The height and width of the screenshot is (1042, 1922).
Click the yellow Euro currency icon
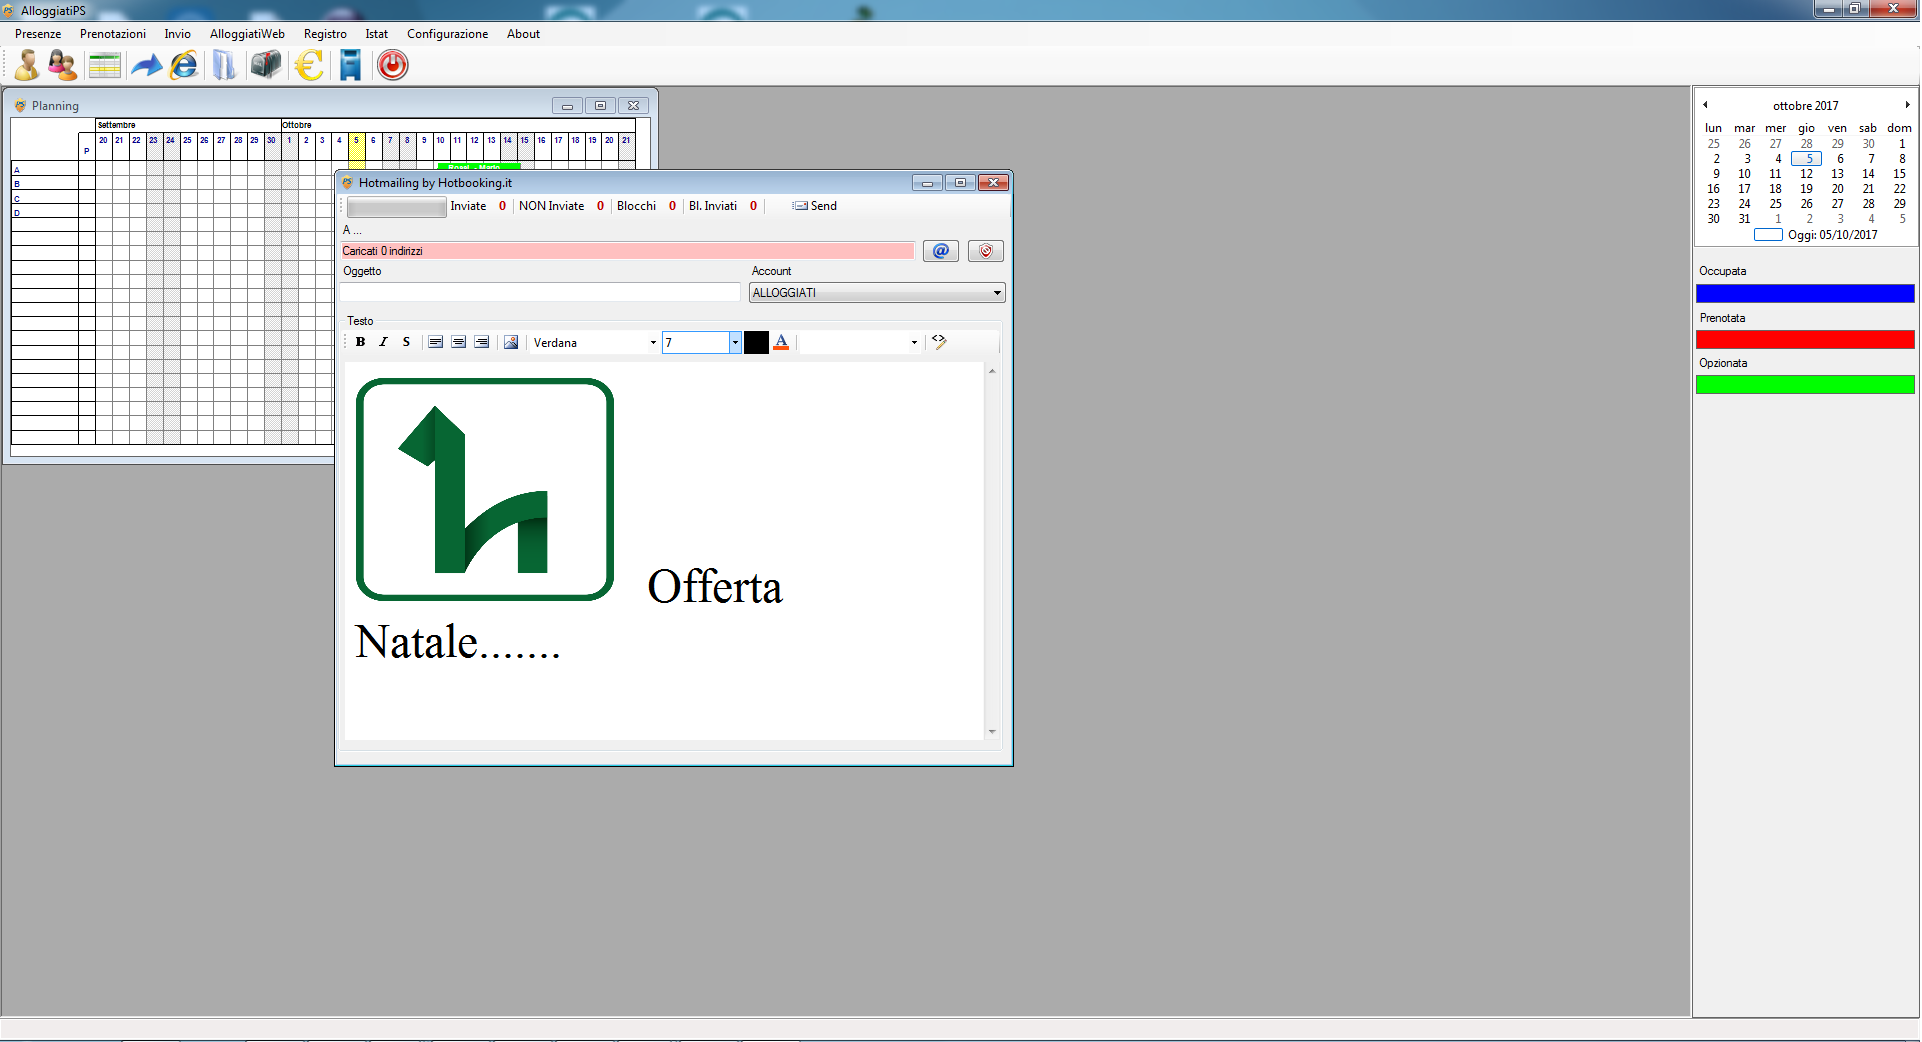coord(309,66)
